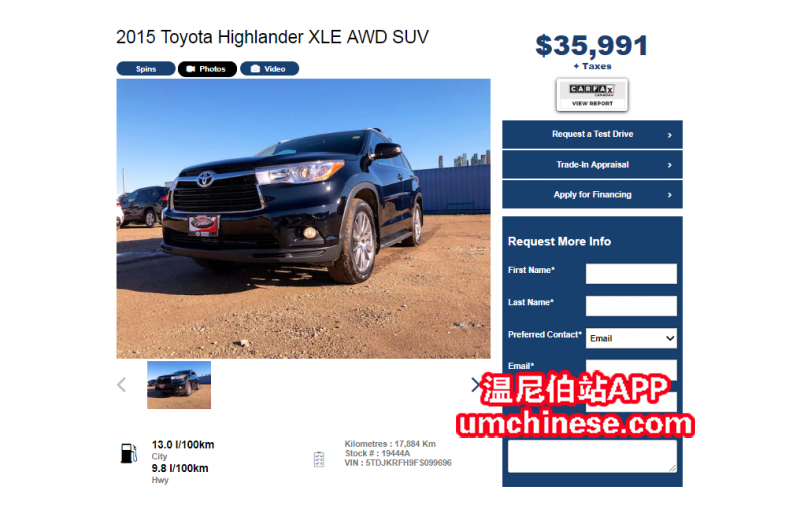Click arrow on Request a Test Drive

tap(669, 135)
